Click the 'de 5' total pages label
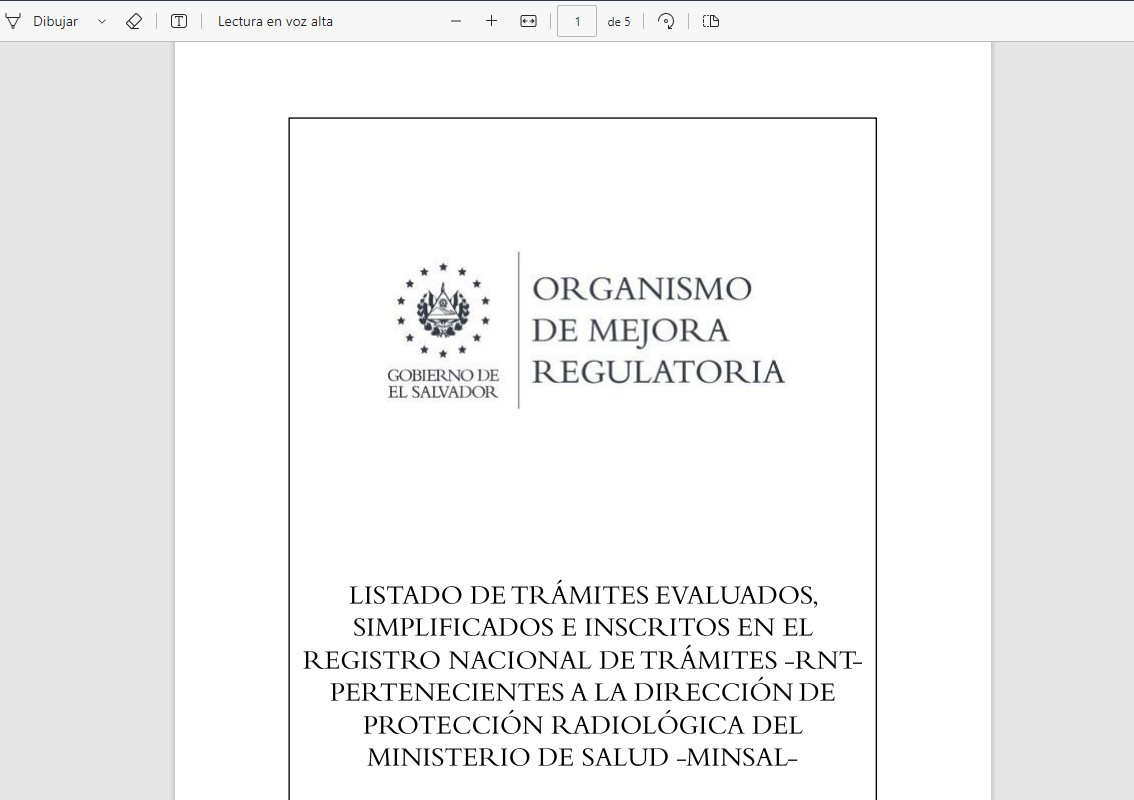The image size is (1134, 800). coord(619,22)
